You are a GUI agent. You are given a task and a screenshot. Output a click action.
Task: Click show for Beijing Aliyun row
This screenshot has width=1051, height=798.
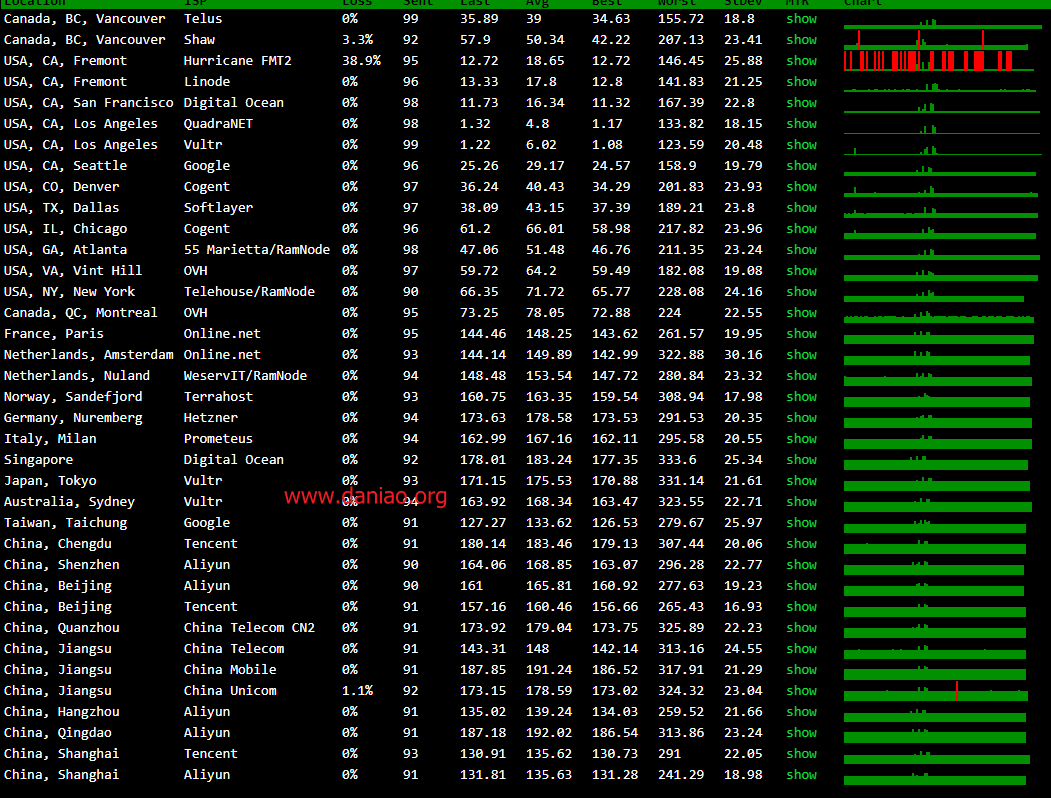(x=801, y=586)
